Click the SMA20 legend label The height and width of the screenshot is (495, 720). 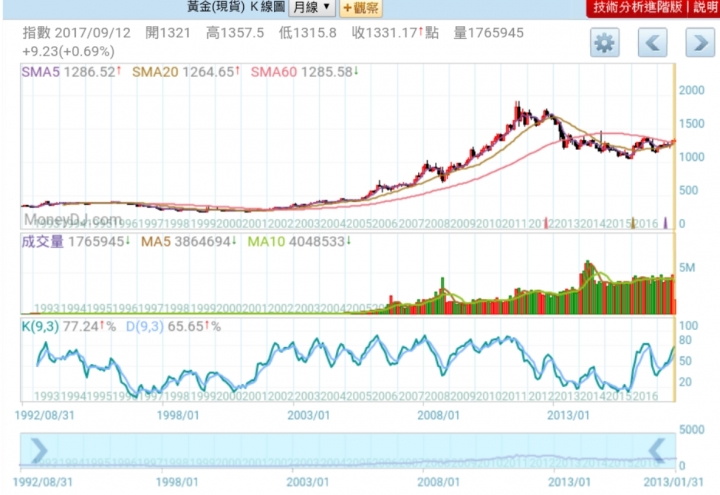tap(155, 72)
